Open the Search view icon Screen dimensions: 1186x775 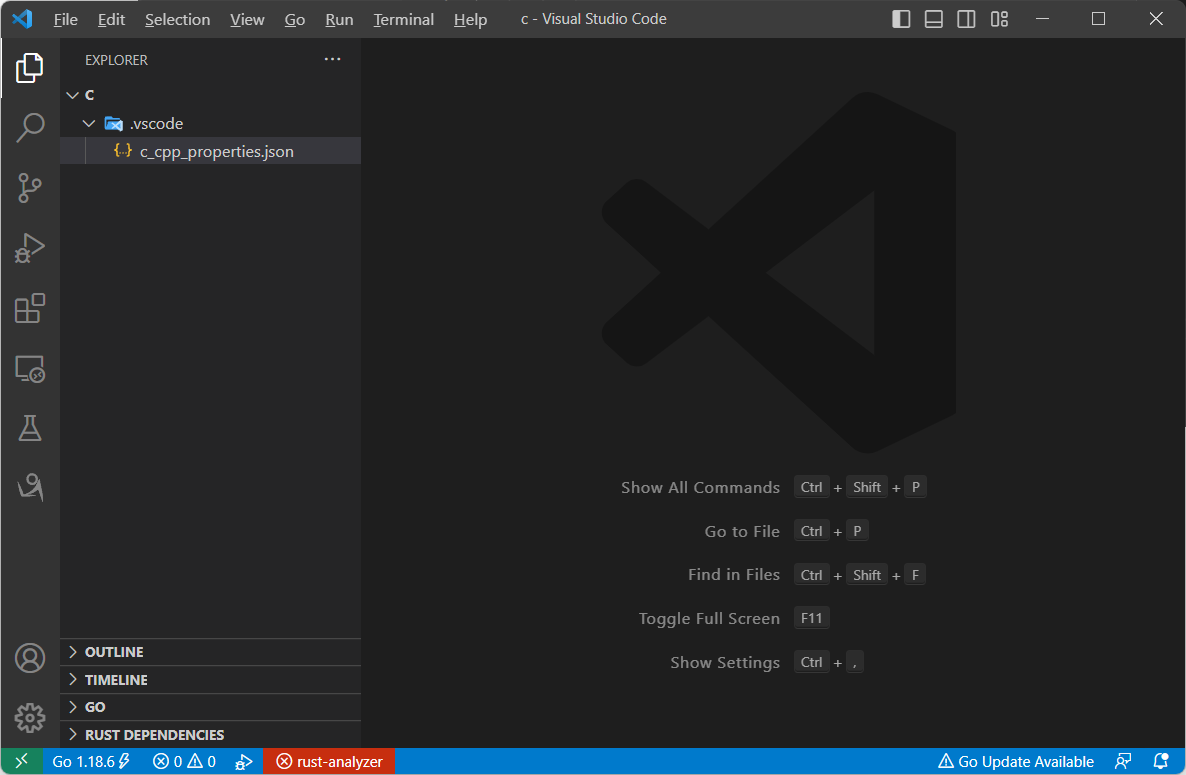click(x=29, y=128)
